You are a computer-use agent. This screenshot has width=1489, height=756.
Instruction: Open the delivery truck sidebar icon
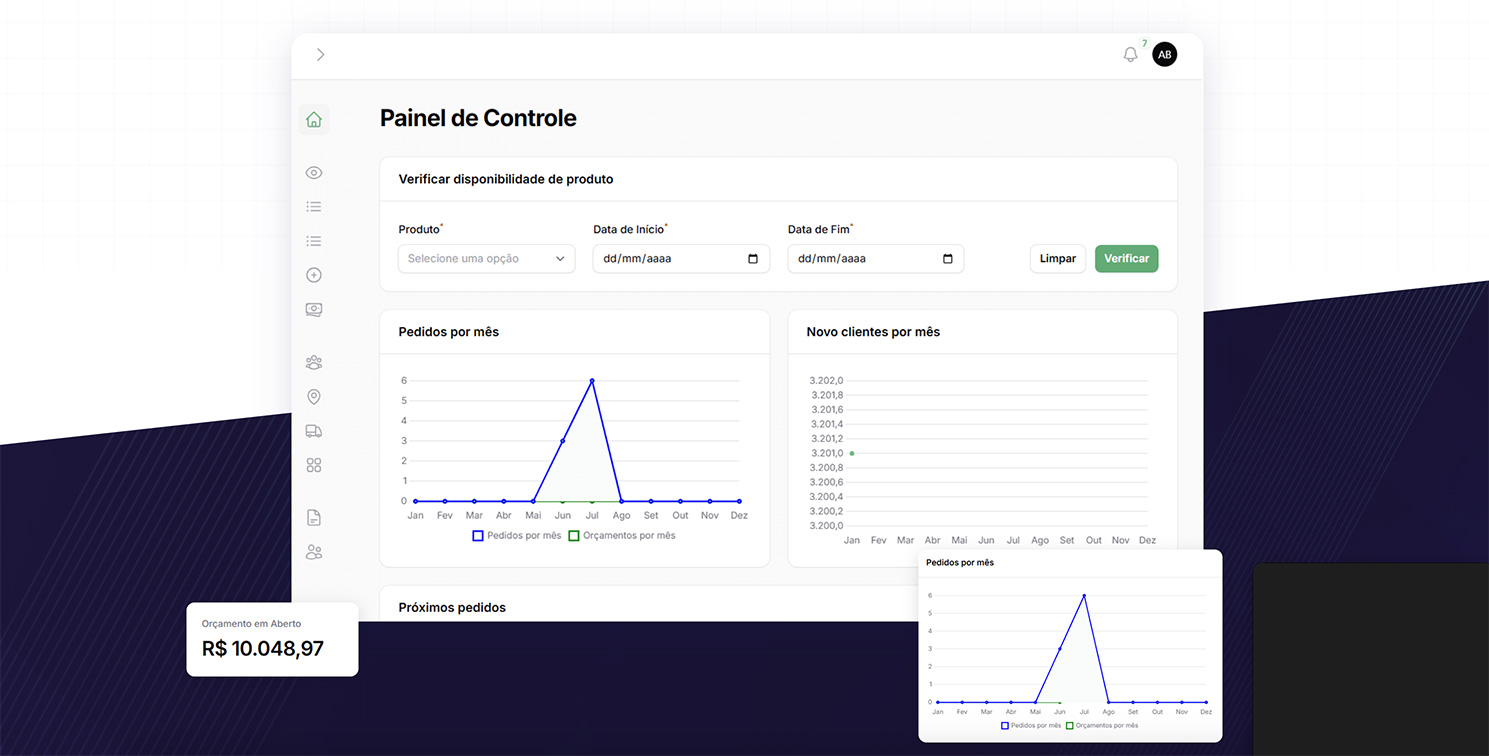[314, 431]
